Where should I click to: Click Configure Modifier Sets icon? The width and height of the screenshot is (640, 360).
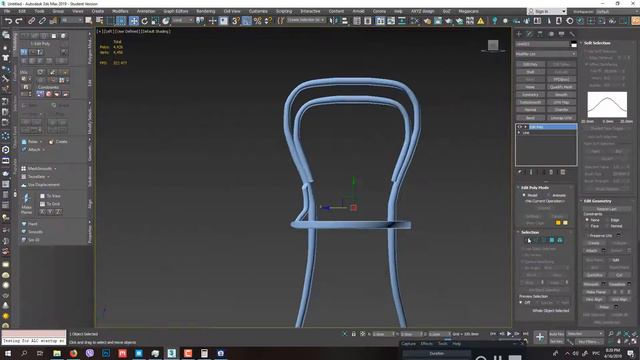point(562,172)
